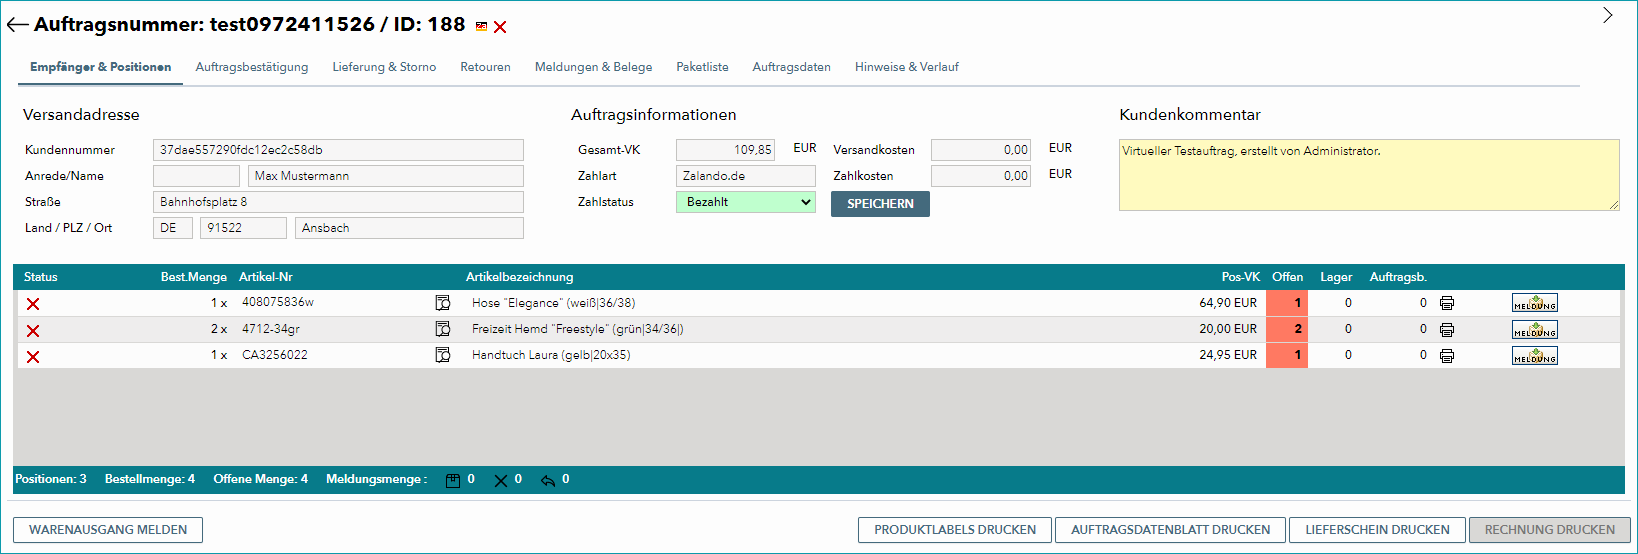This screenshot has width=1638, height=554.
Task: Open article details icon for CA3256022
Action: pyautogui.click(x=443, y=355)
